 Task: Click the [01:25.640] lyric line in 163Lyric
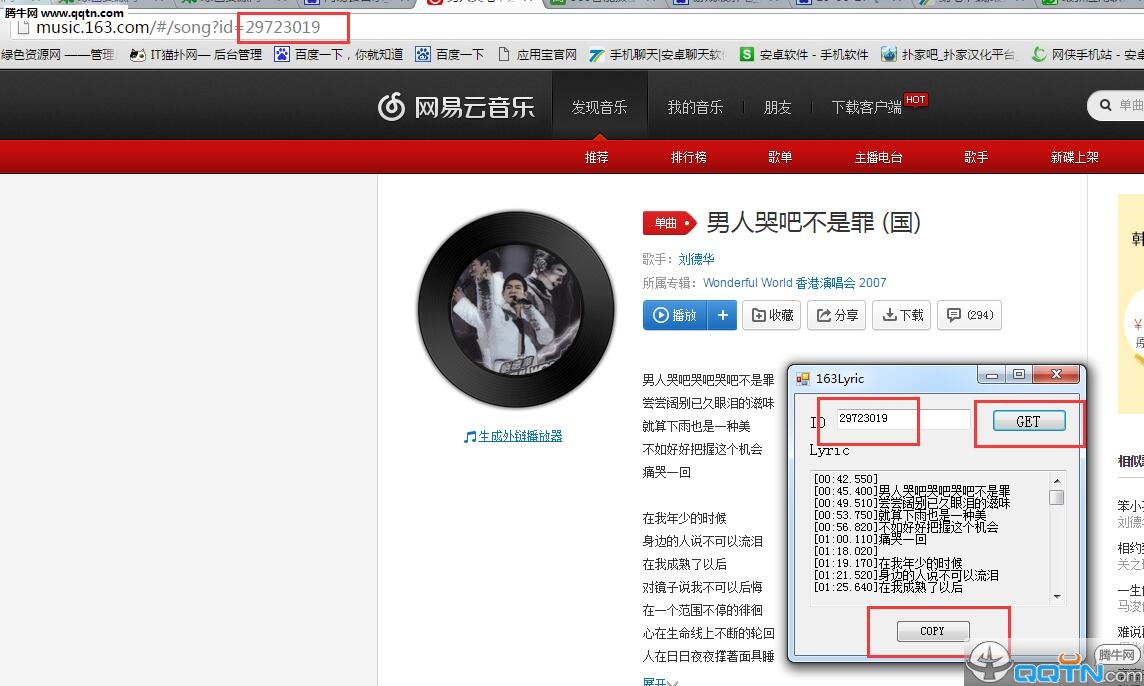(888, 587)
